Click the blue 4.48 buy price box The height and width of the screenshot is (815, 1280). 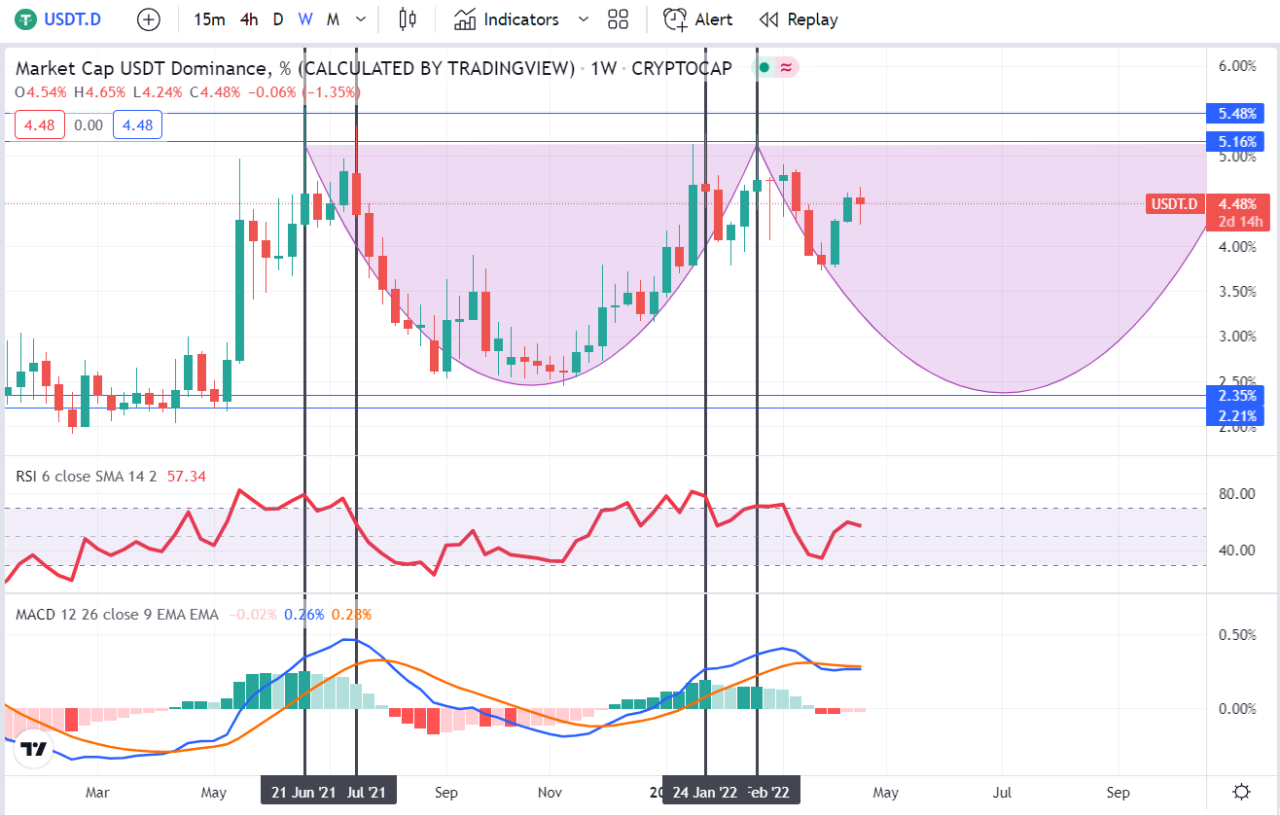click(138, 125)
